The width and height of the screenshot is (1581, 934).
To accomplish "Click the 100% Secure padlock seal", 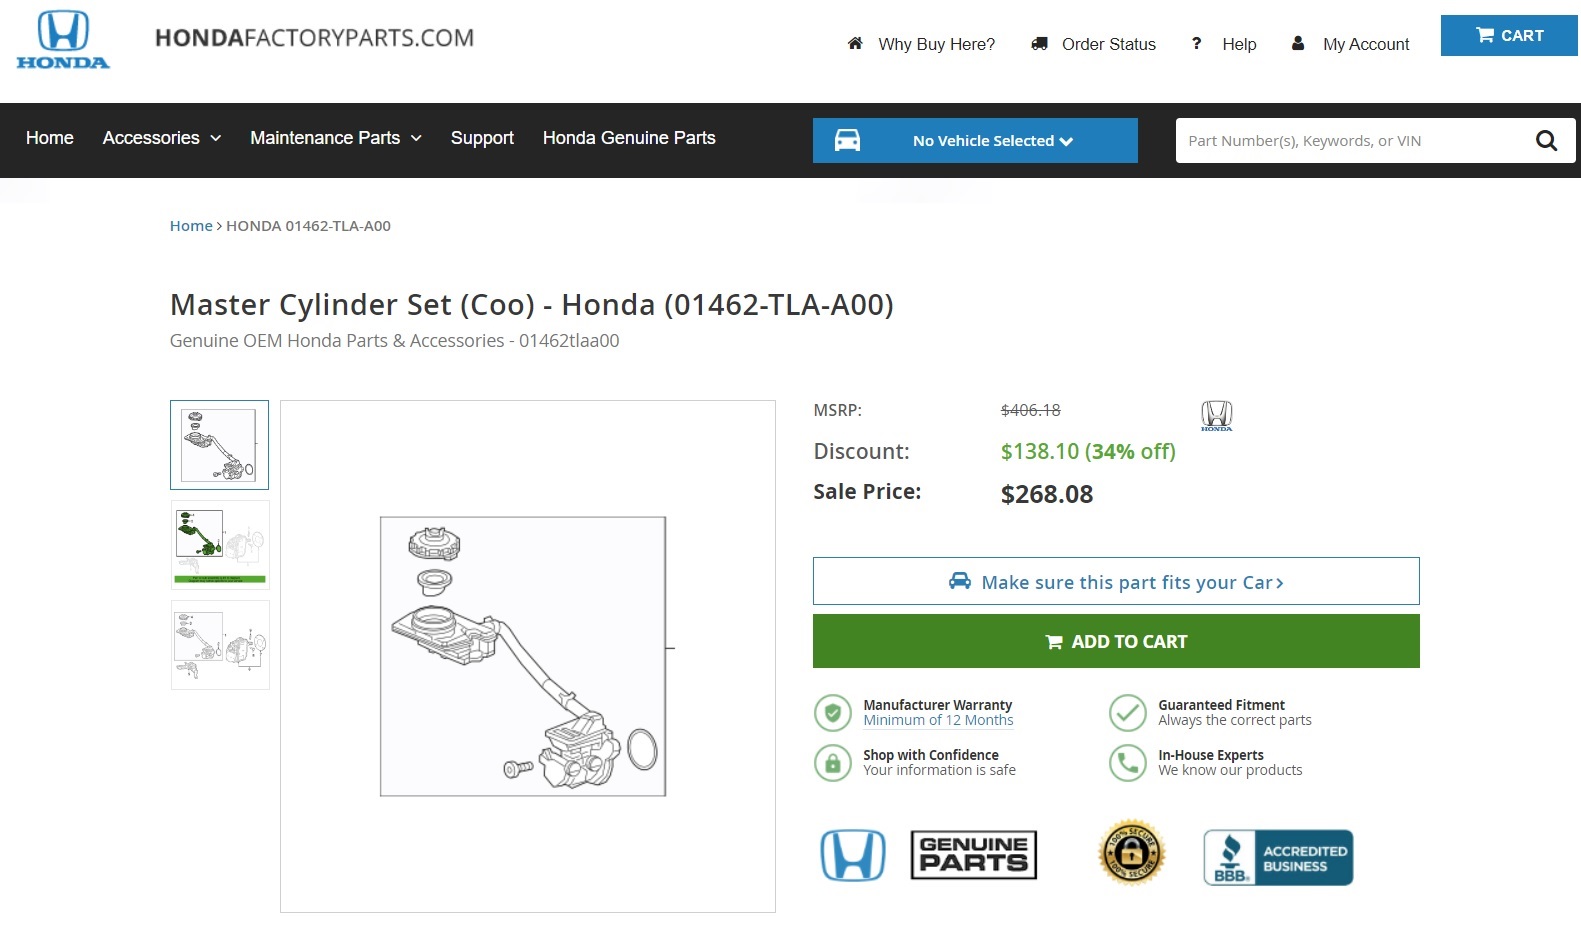I will point(1131,854).
